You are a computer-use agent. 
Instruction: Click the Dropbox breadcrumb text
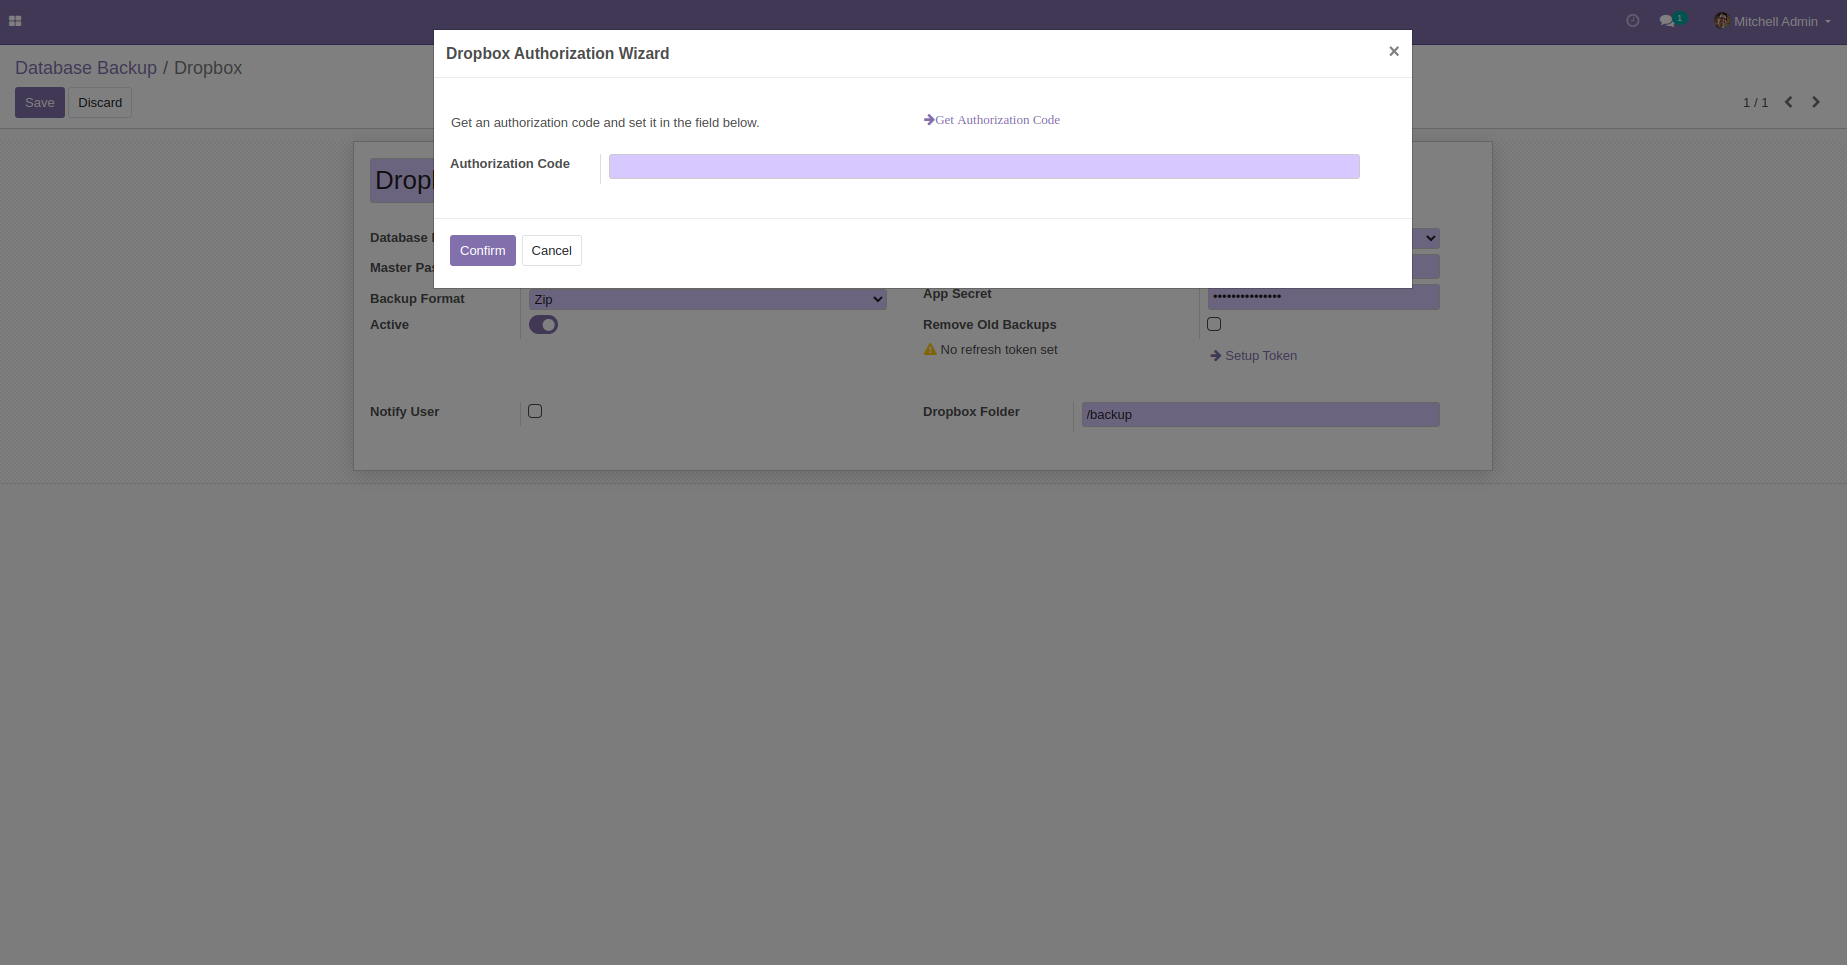[208, 68]
